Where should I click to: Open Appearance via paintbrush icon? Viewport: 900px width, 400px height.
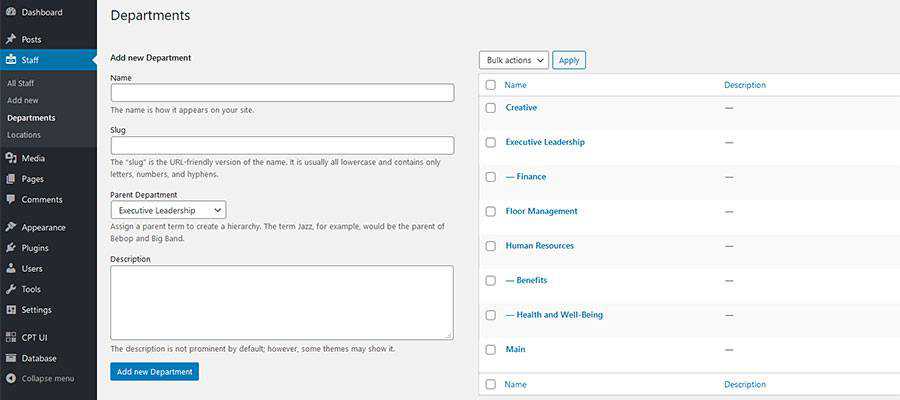[10, 227]
